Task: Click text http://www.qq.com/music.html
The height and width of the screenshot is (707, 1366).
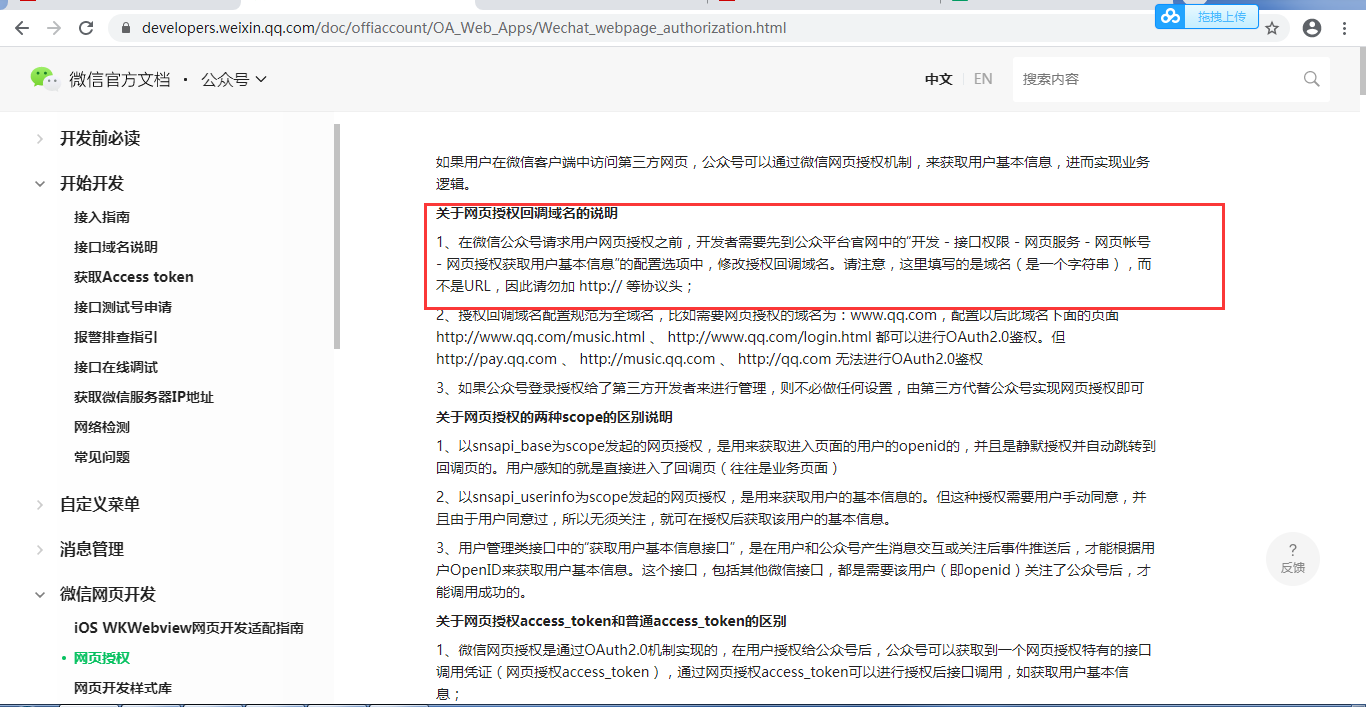Action: click(x=541, y=338)
